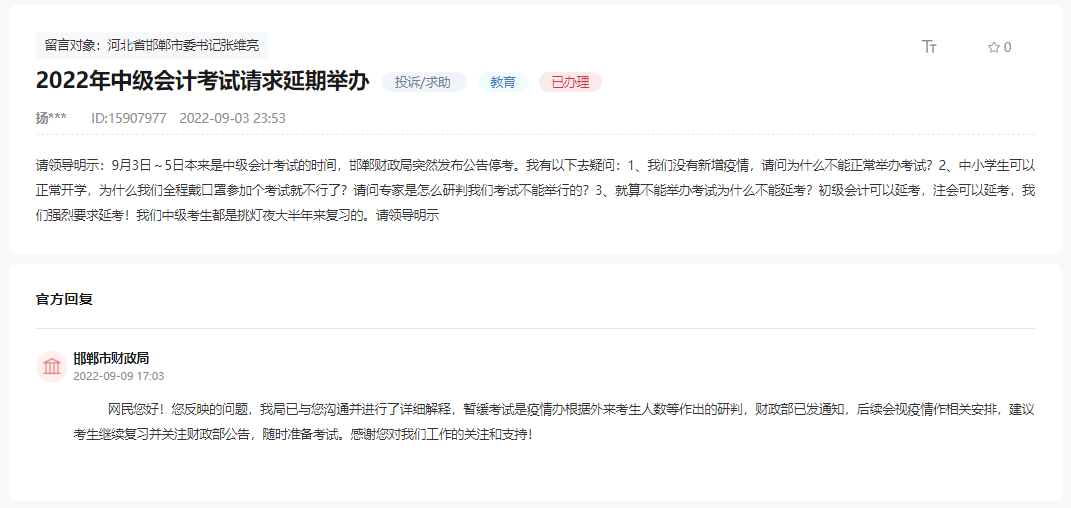Click the star favorite icon

pyautogui.click(x=994, y=47)
